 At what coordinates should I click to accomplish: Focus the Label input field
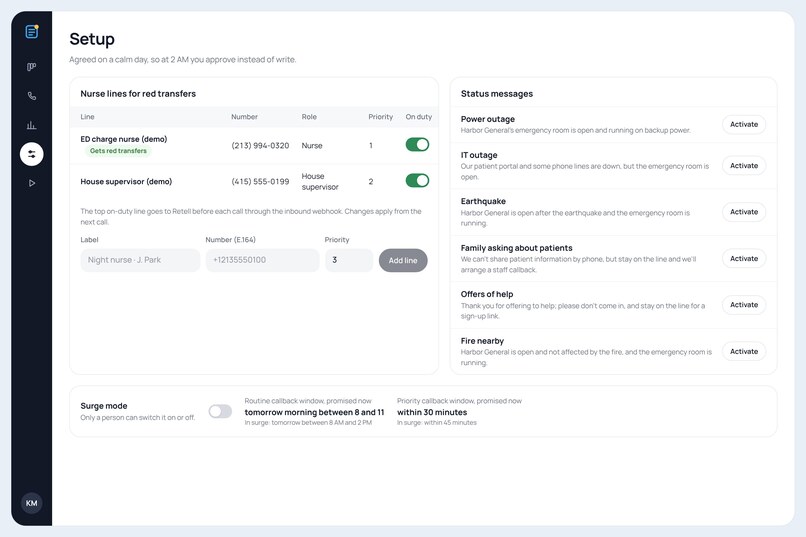click(x=140, y=260)
